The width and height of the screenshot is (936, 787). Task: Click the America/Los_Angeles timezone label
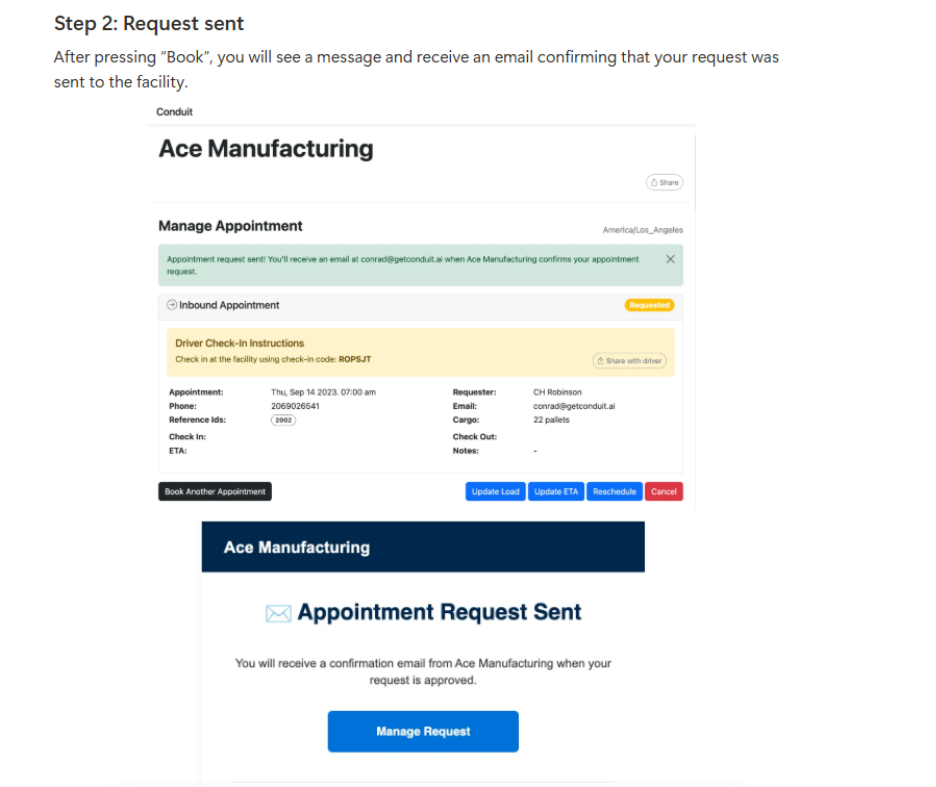(642, 230)
